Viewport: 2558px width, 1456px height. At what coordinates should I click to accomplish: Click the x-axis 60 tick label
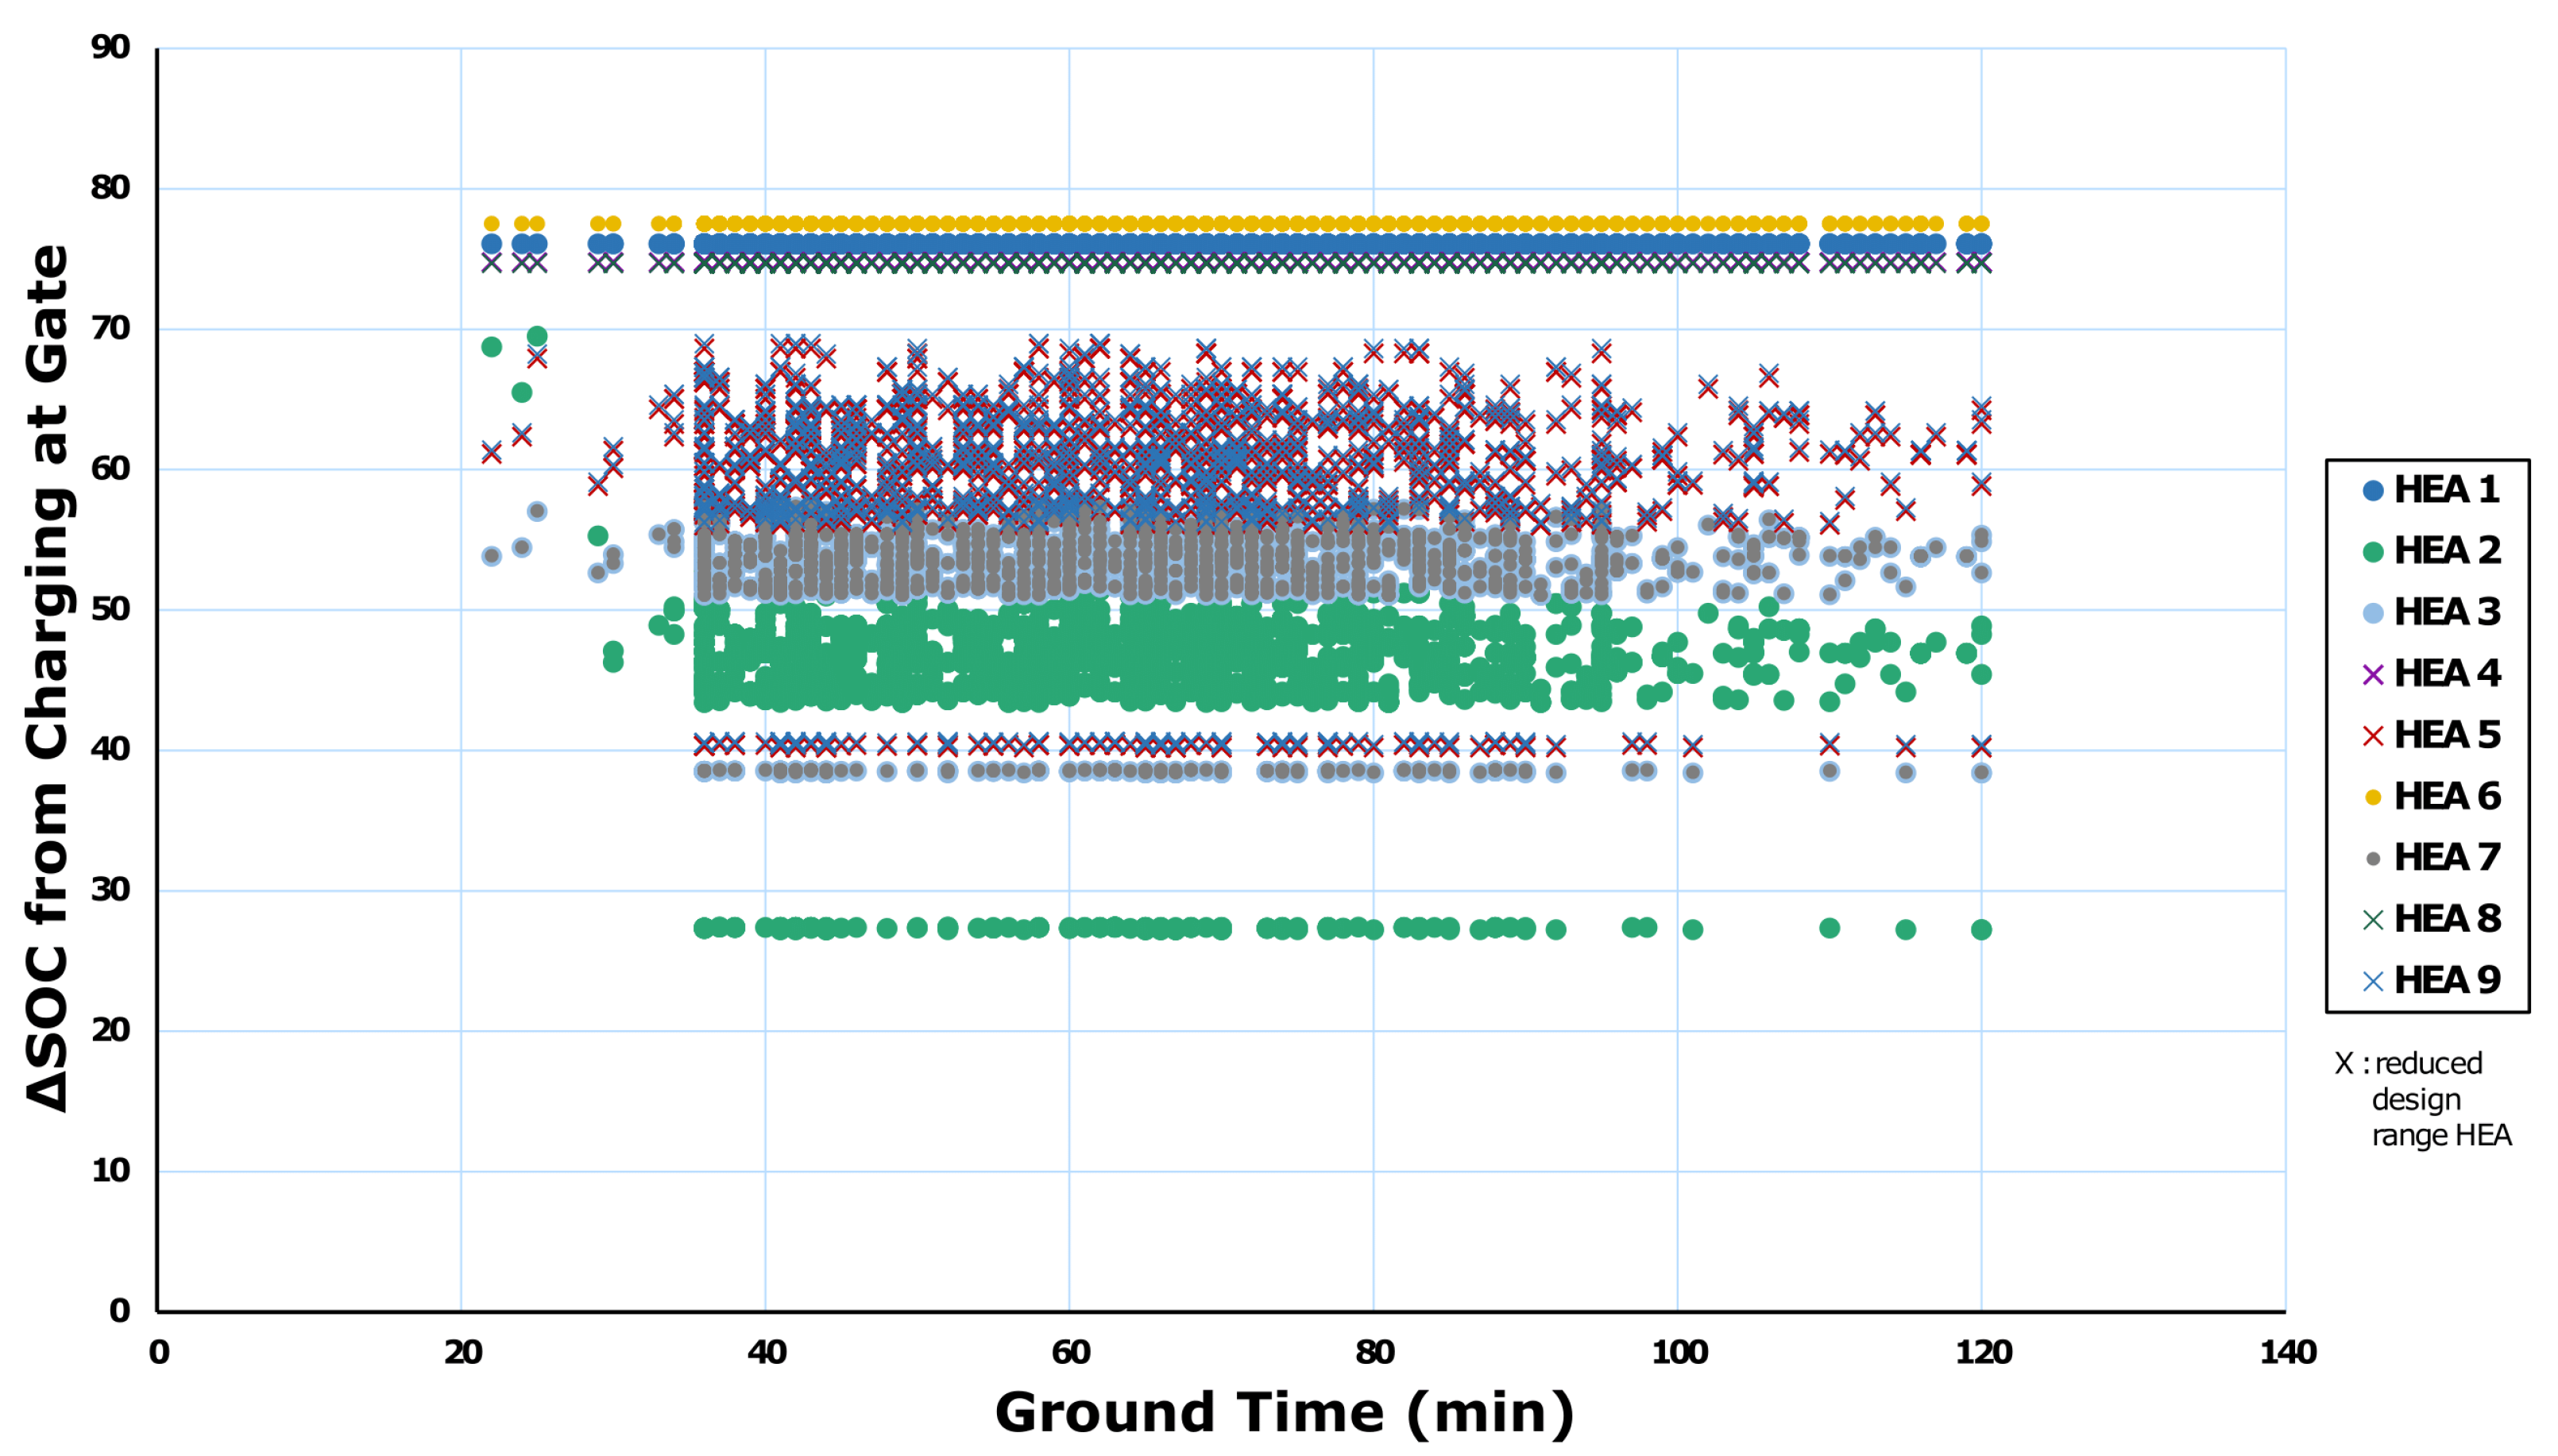(1070, 1353)
